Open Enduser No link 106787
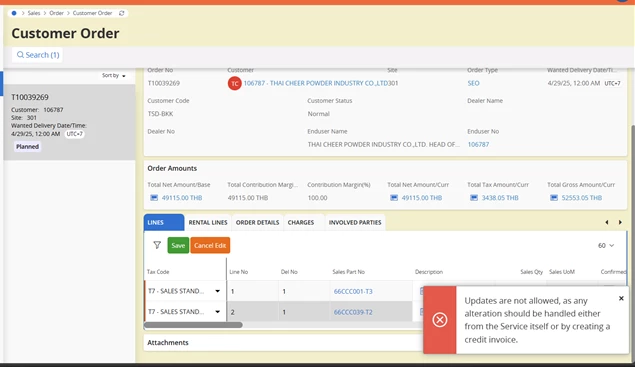 coord(478,144)
